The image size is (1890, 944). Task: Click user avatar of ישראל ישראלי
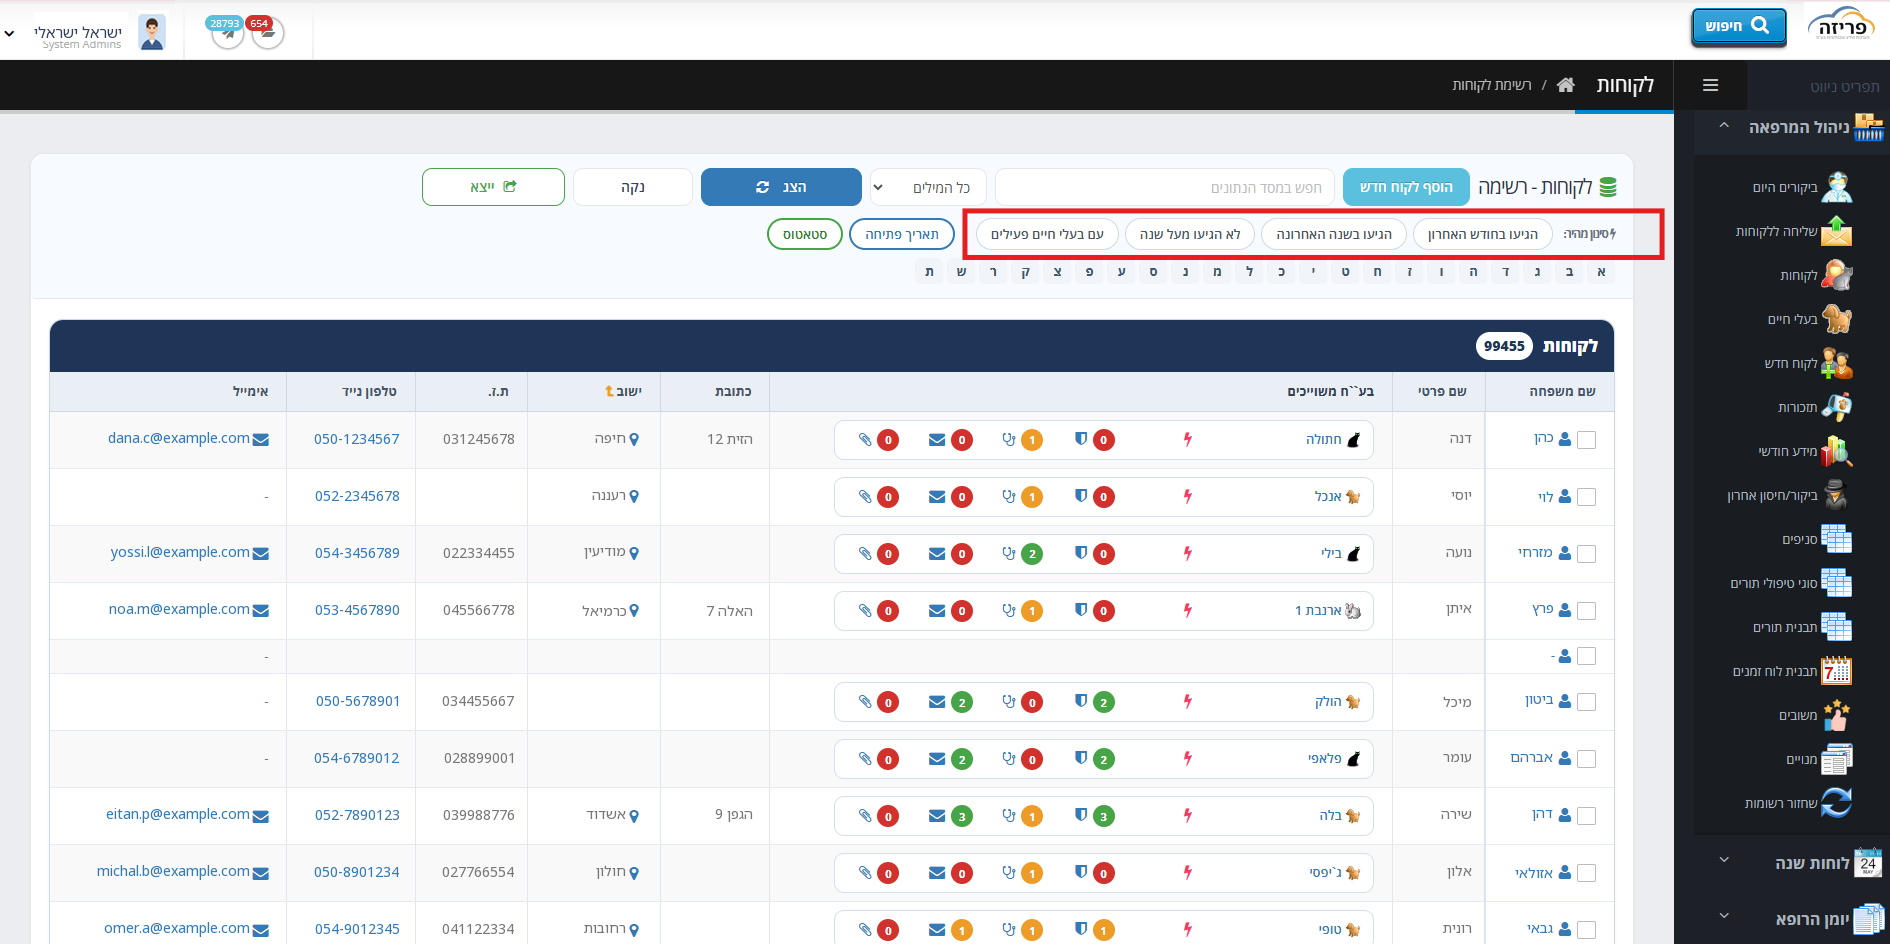pos(152,33)
